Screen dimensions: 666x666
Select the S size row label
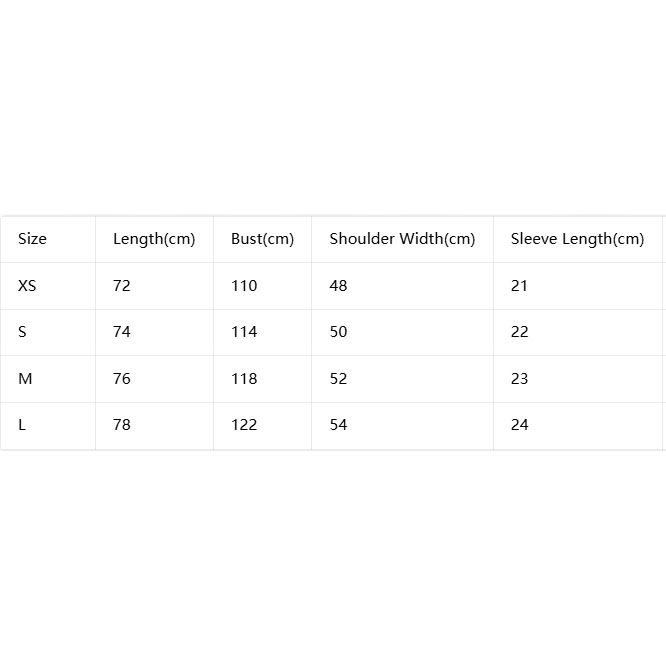tap(23, 332)
